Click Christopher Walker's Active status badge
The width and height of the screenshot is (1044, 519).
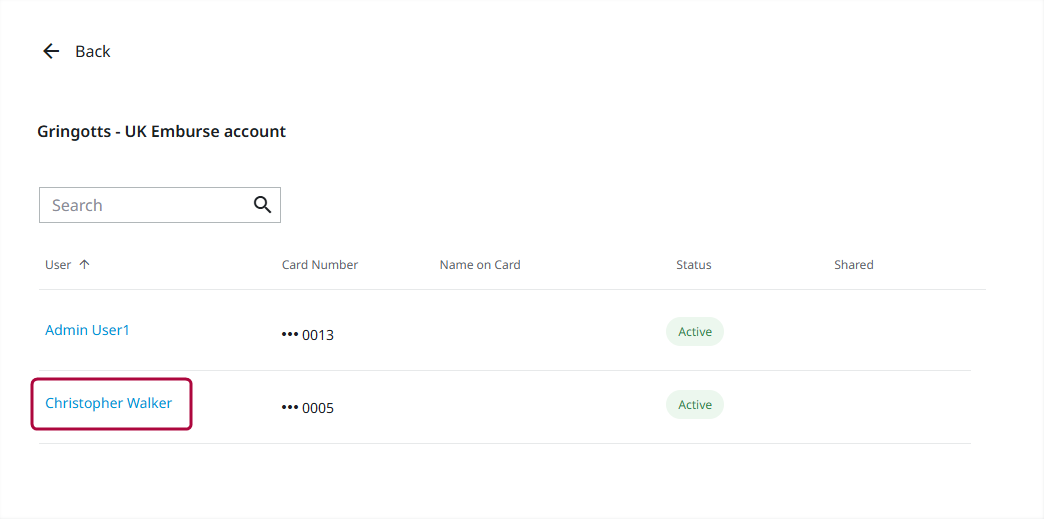[x=695, y=405]
